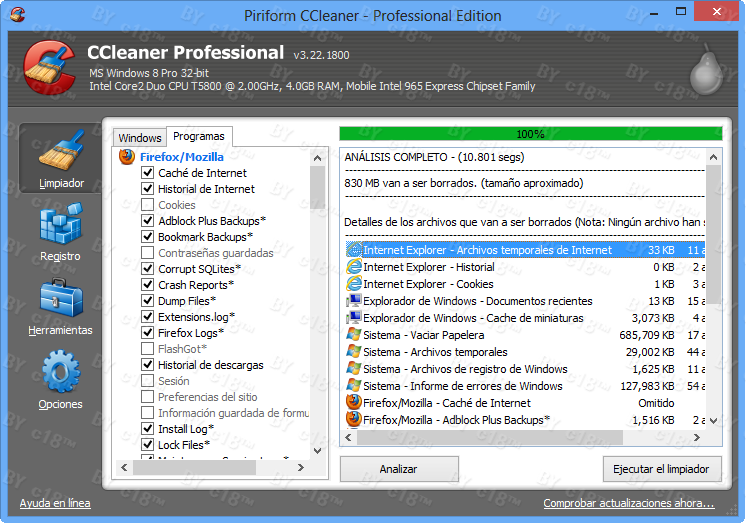Click the left arrow of results horizontal scrollbar
The width and height of the screenshot is (746, 524).
point(348,437)
